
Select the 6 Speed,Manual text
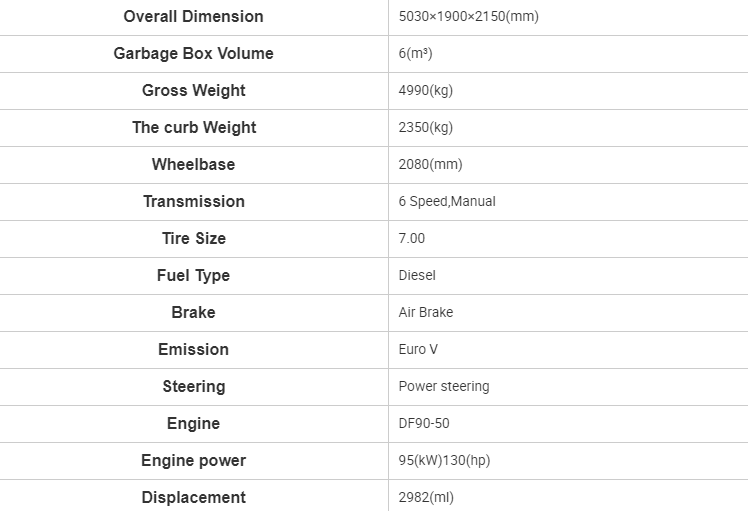pos(447,201)
